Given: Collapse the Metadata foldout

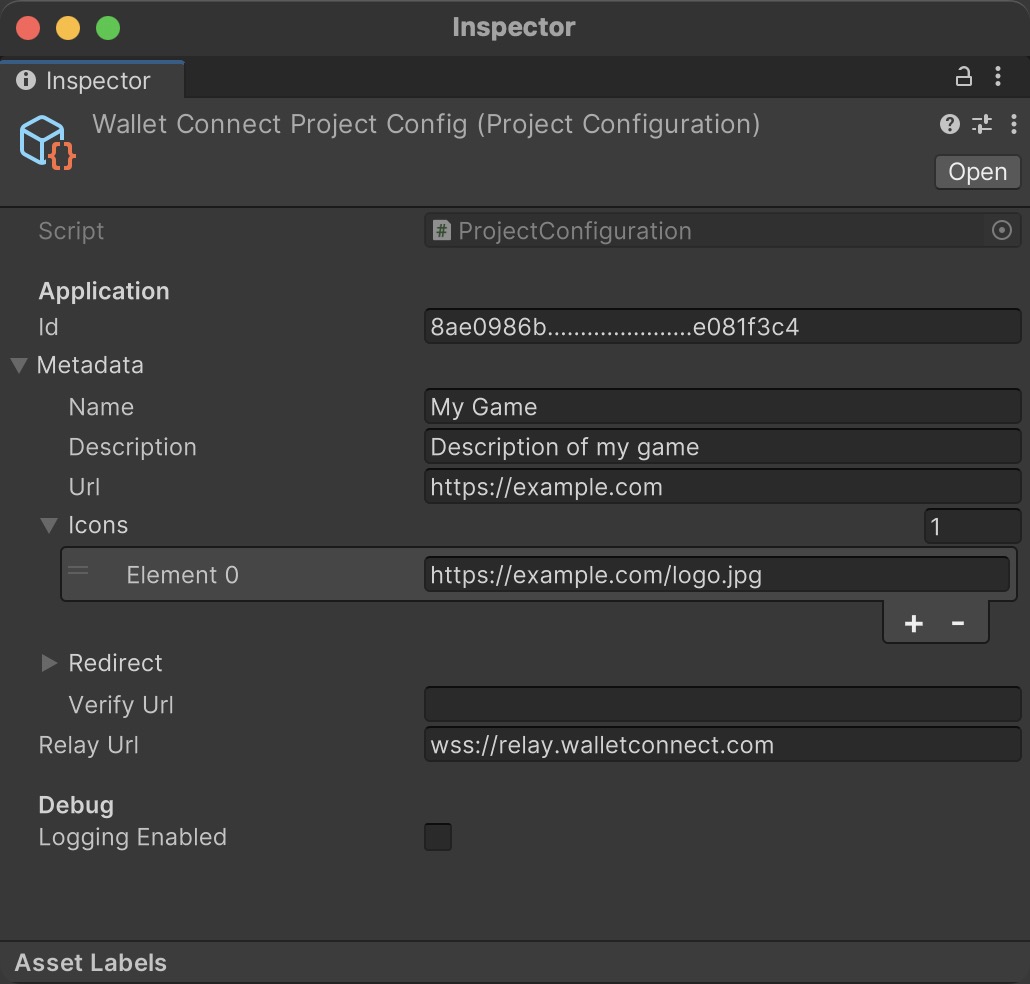Looking at the screenshot, I should (19, 365).
